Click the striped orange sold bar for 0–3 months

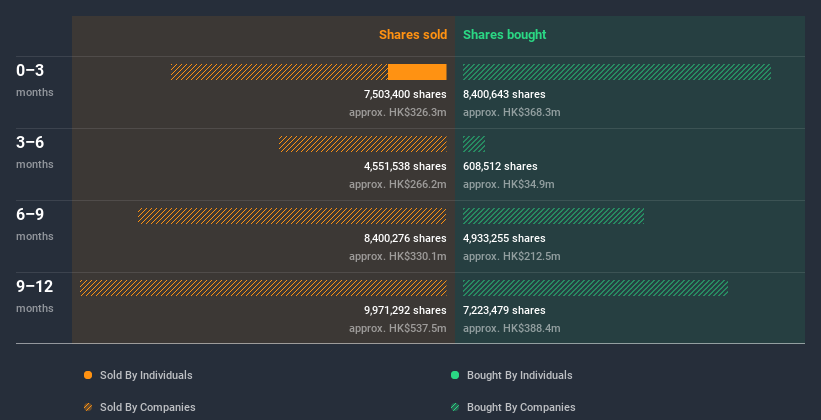tap(280, 72)
